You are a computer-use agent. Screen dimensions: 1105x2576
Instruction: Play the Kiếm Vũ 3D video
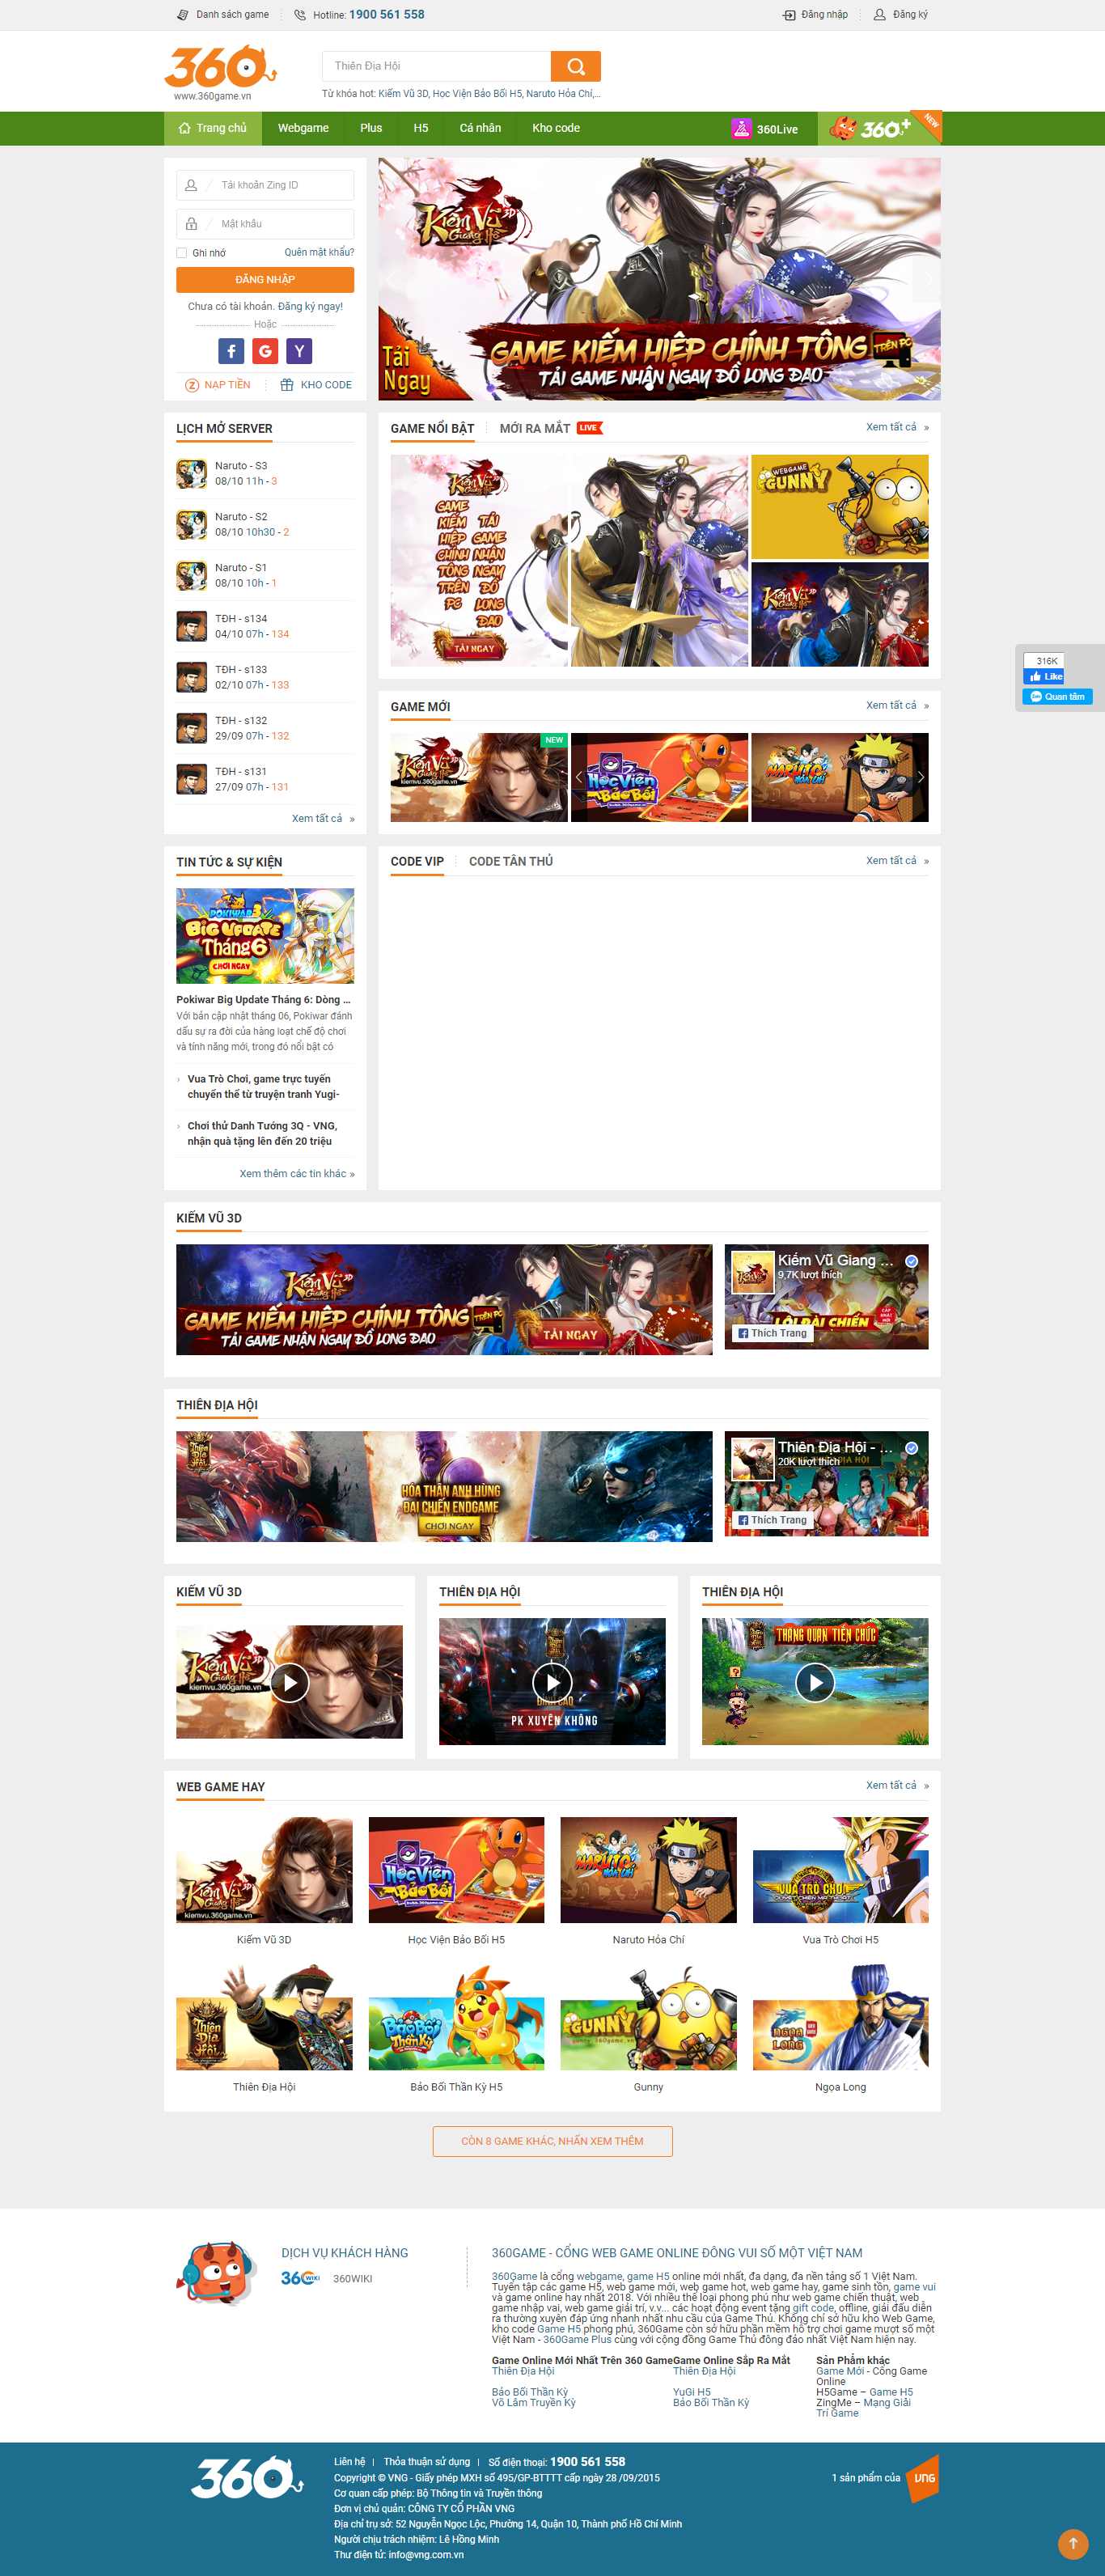(x=289, y=1683)
